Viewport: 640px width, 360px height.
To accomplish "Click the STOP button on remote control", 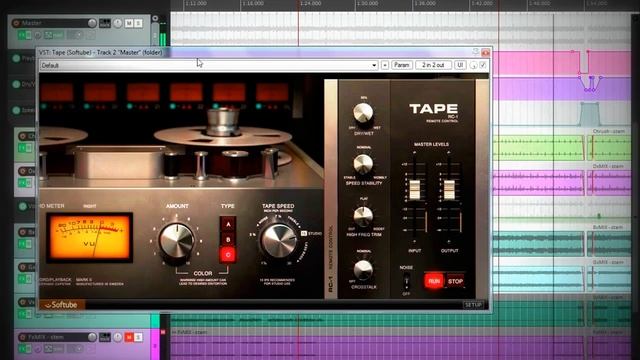I will click(x=455, y=281).
